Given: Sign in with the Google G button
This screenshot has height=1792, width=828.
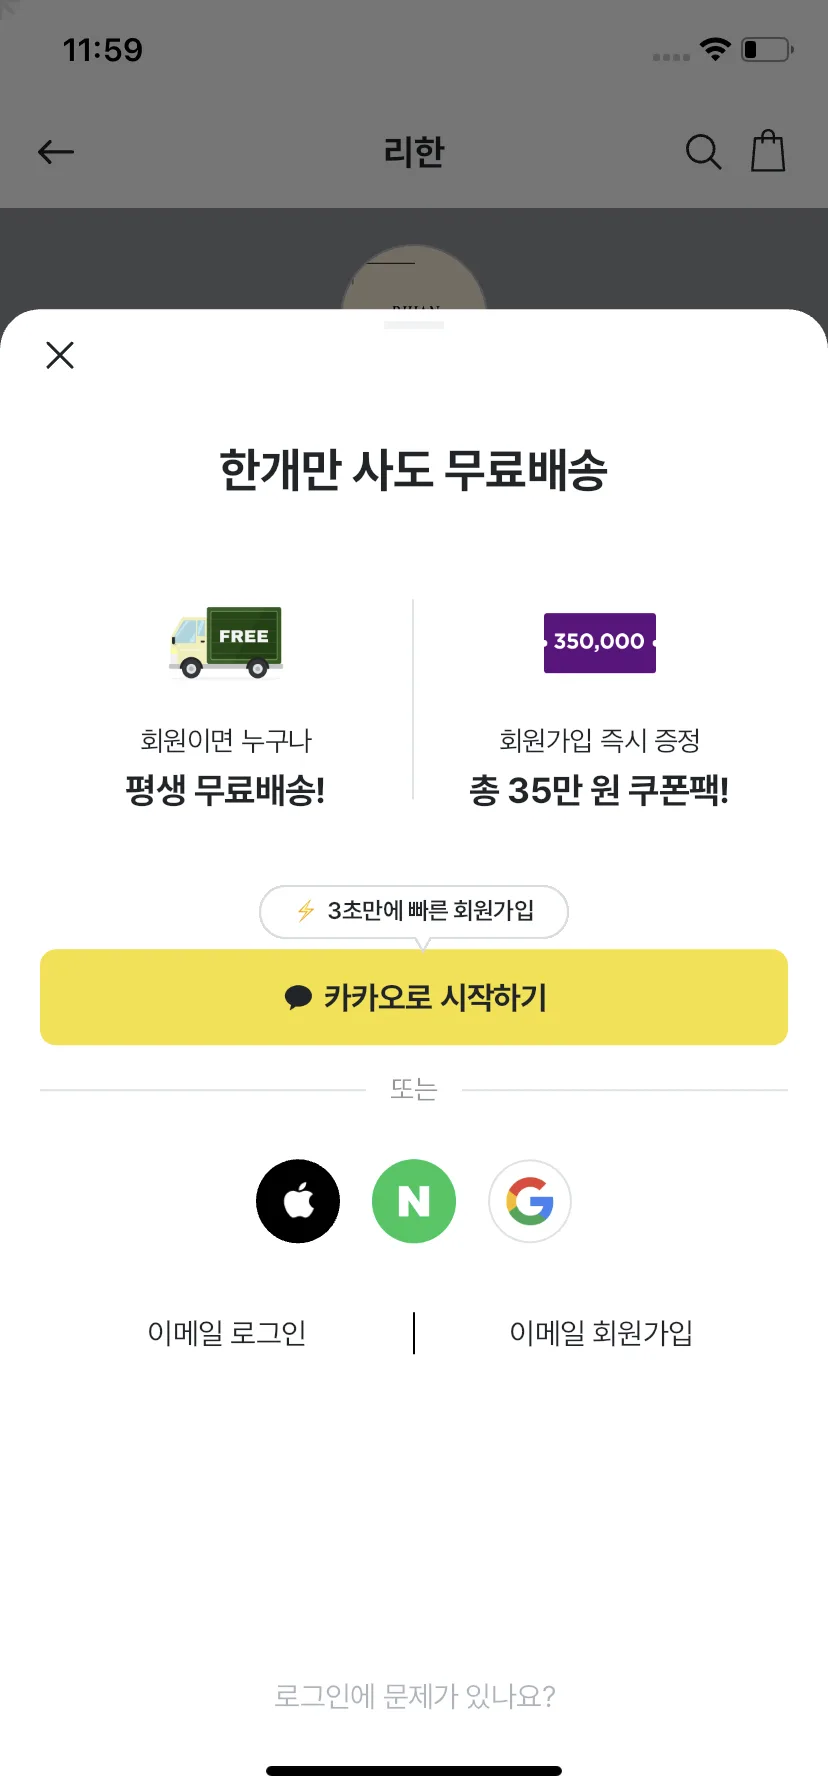Looking at the screenshot, I should (530, 1201).
